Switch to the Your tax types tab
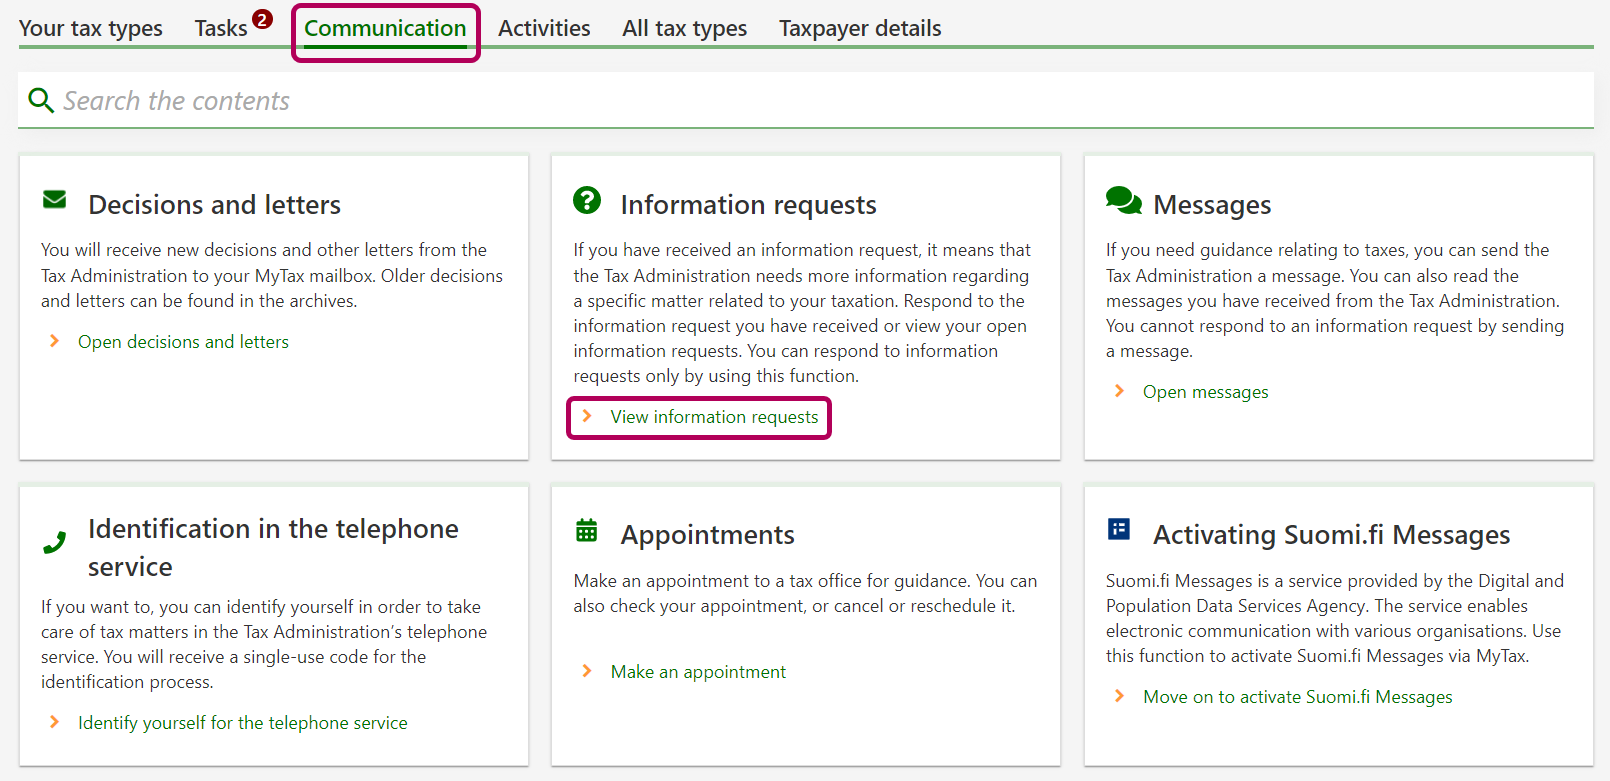Image resolution: width=1610 pixels, height=781 pixels. [x=91, y=28]
